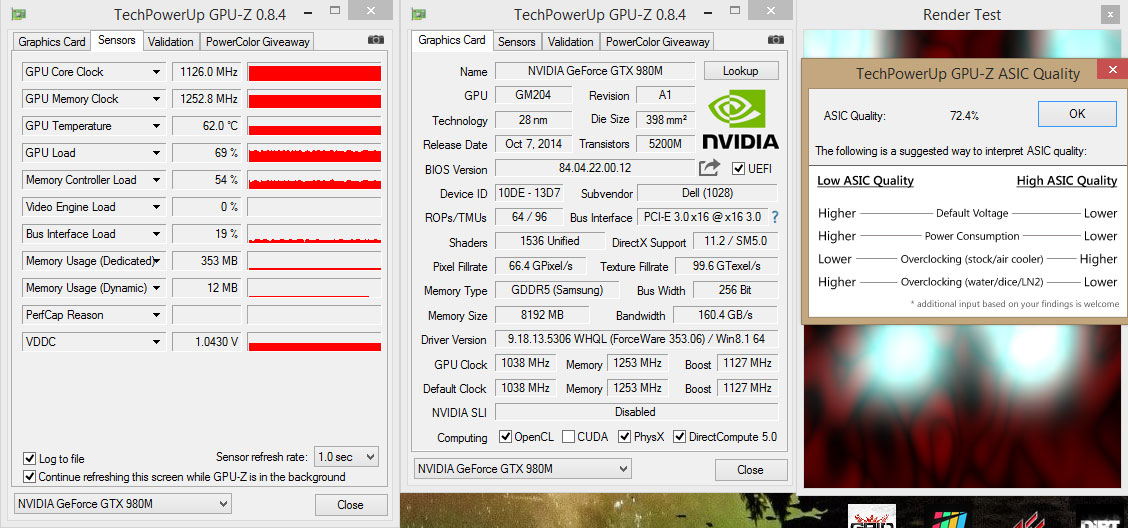
Task: Toggle the OpenCL checkbox
Action: pyautogui.click(x=504, y=437)
